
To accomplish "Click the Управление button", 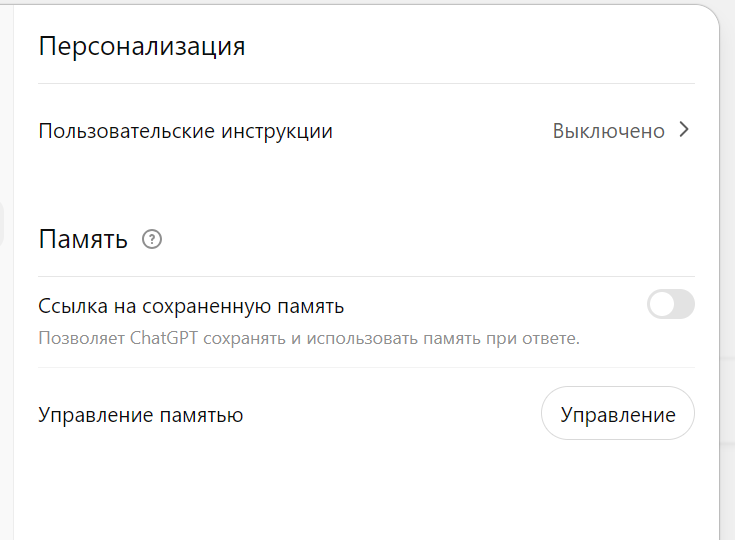I will coord(618,413).
